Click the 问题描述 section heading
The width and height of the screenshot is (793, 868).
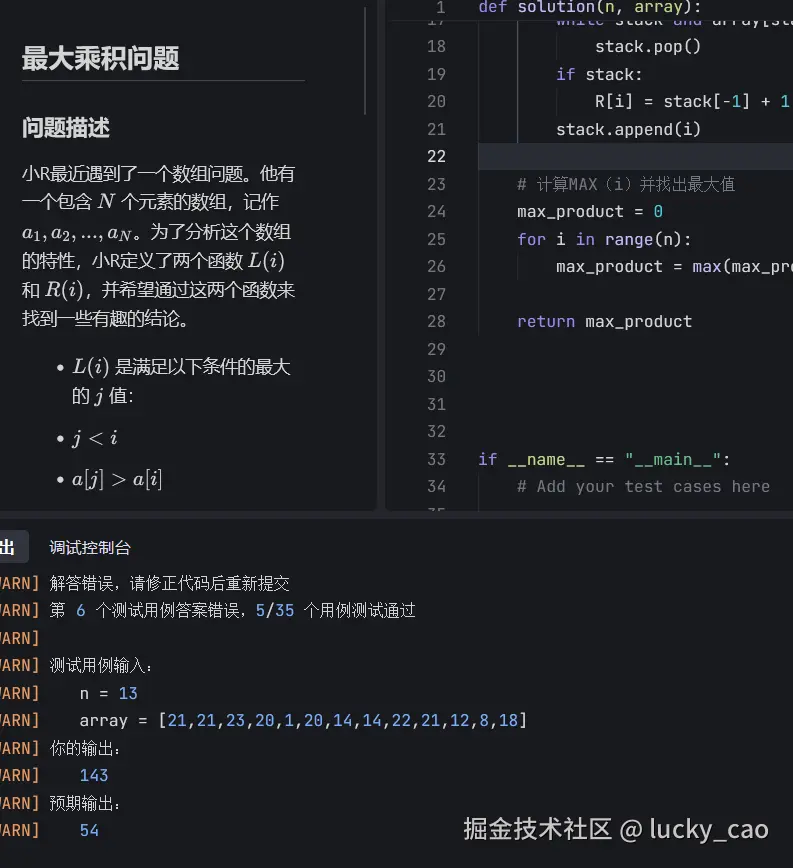(65, 128)
